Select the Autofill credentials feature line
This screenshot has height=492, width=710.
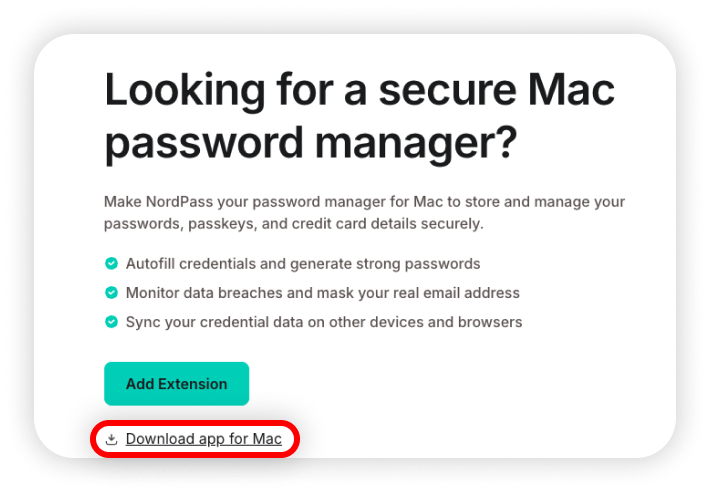point(303,263)
